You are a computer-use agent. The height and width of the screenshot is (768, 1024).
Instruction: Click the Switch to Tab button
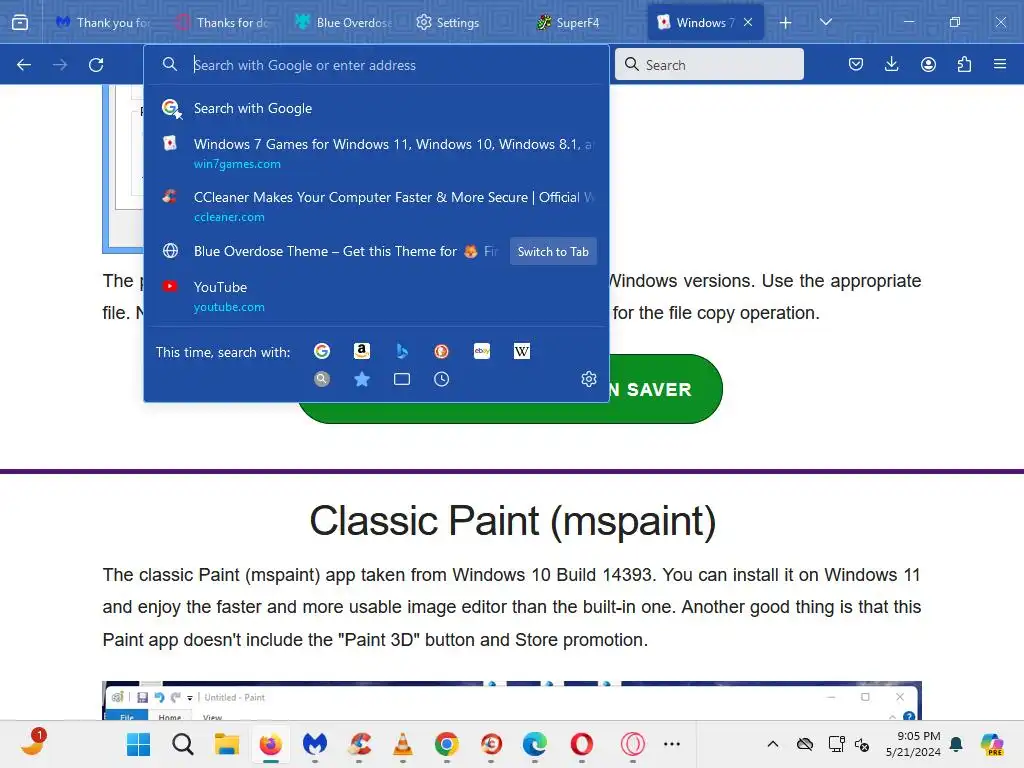pos(553,251)
